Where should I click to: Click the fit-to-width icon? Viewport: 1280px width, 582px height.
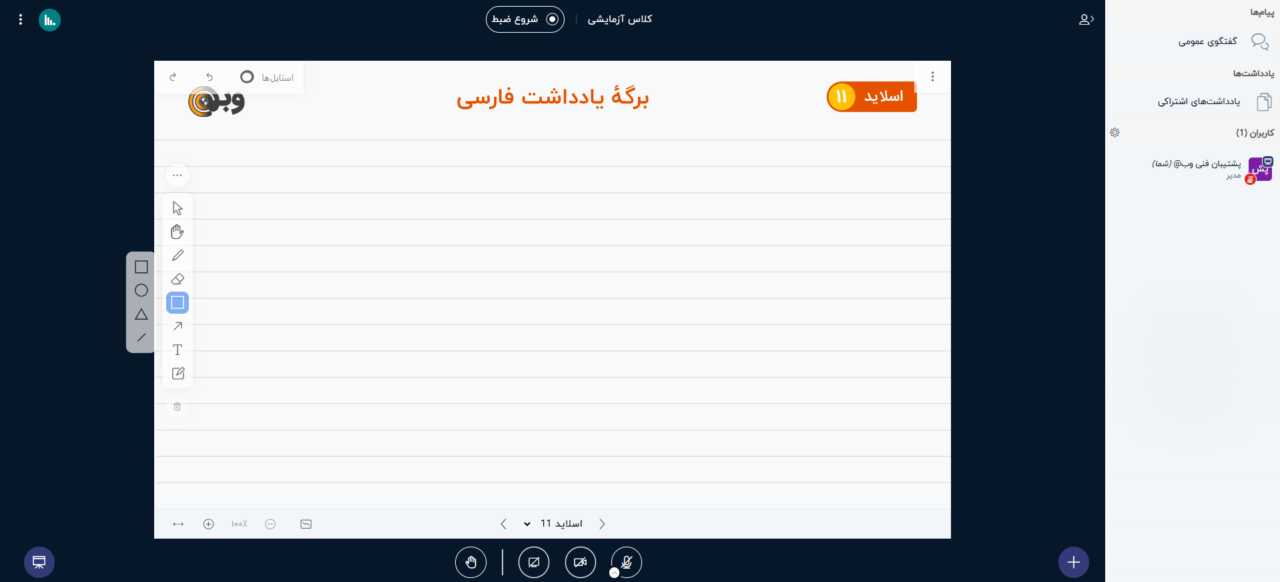tap(178, 524)
